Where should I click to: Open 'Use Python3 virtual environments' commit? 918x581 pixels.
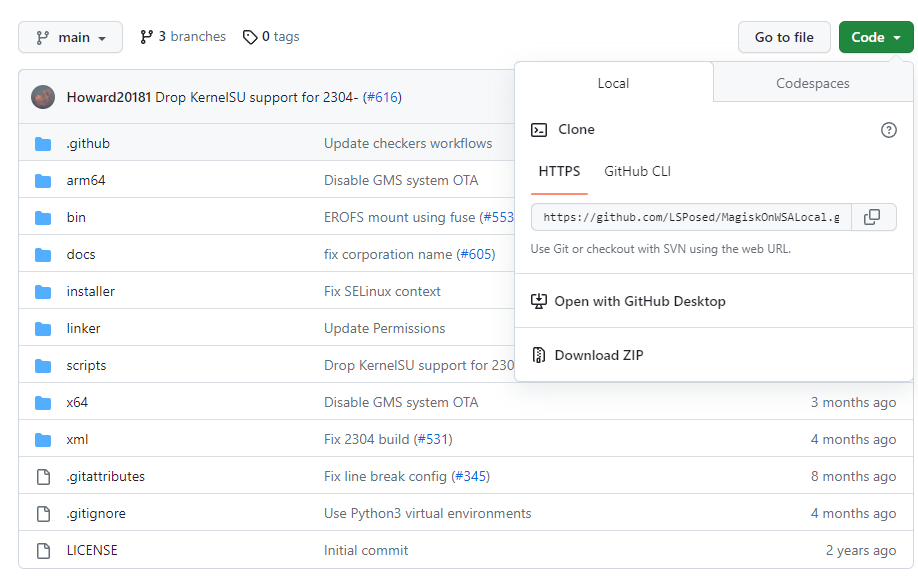click(x=427, y=514)
